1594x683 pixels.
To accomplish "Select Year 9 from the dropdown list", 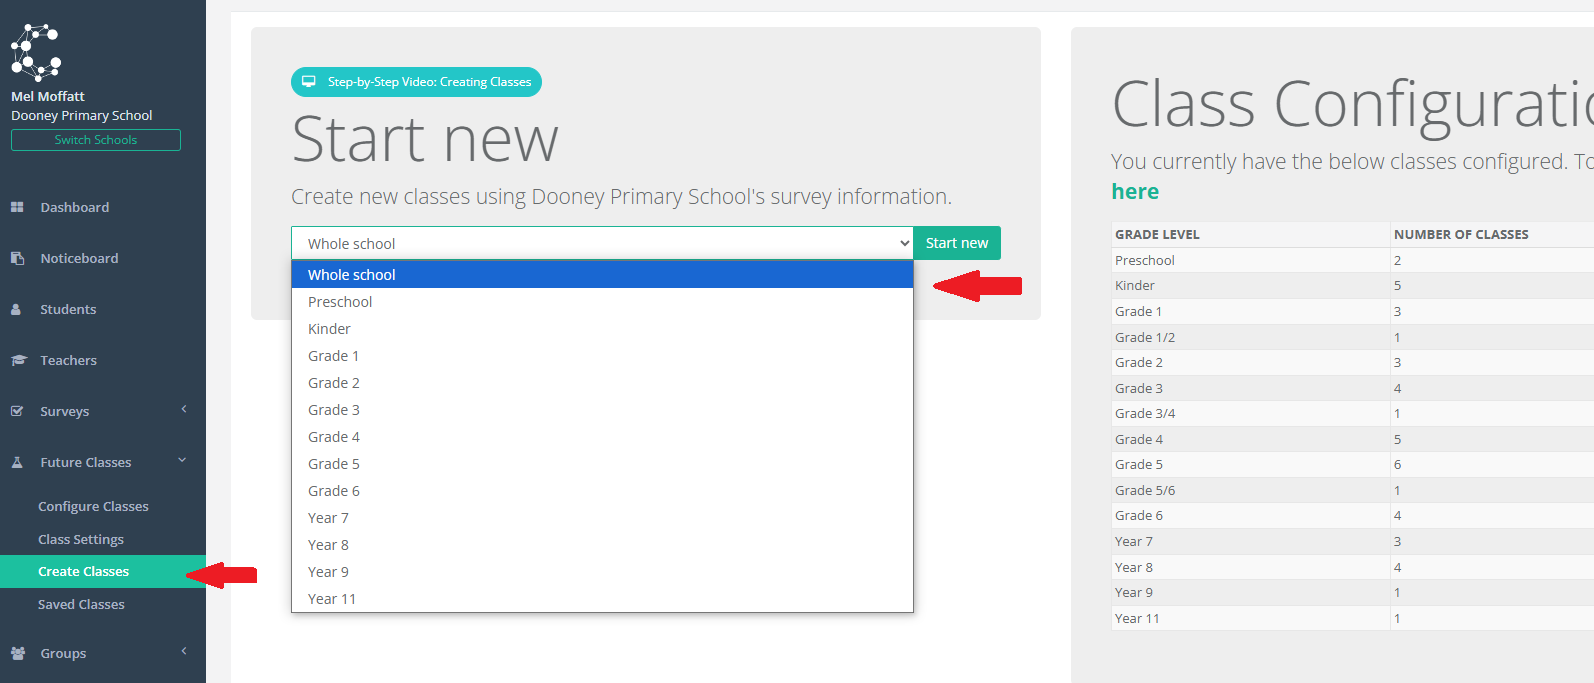I will click(602, 572).
